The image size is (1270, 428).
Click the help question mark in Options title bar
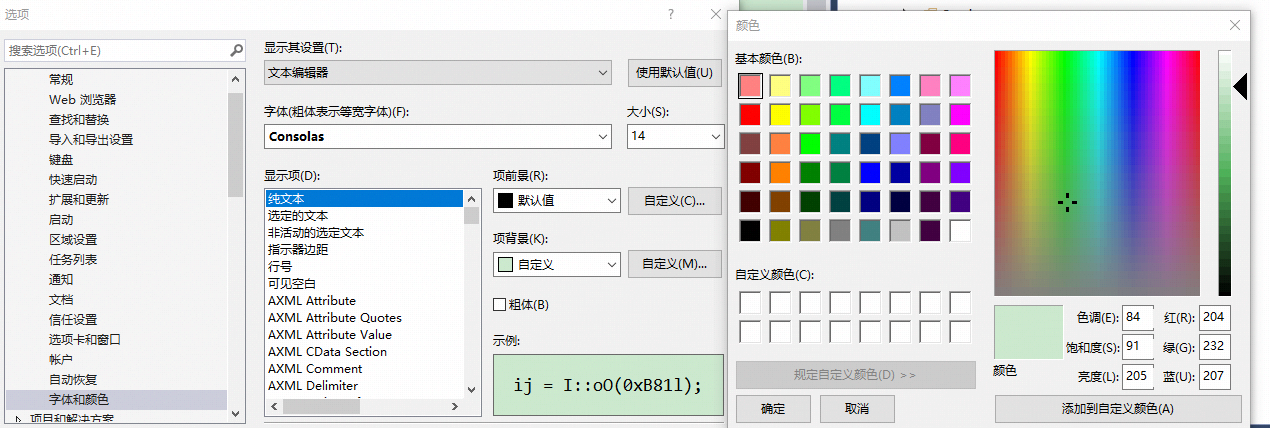click(x=670, y=14)
